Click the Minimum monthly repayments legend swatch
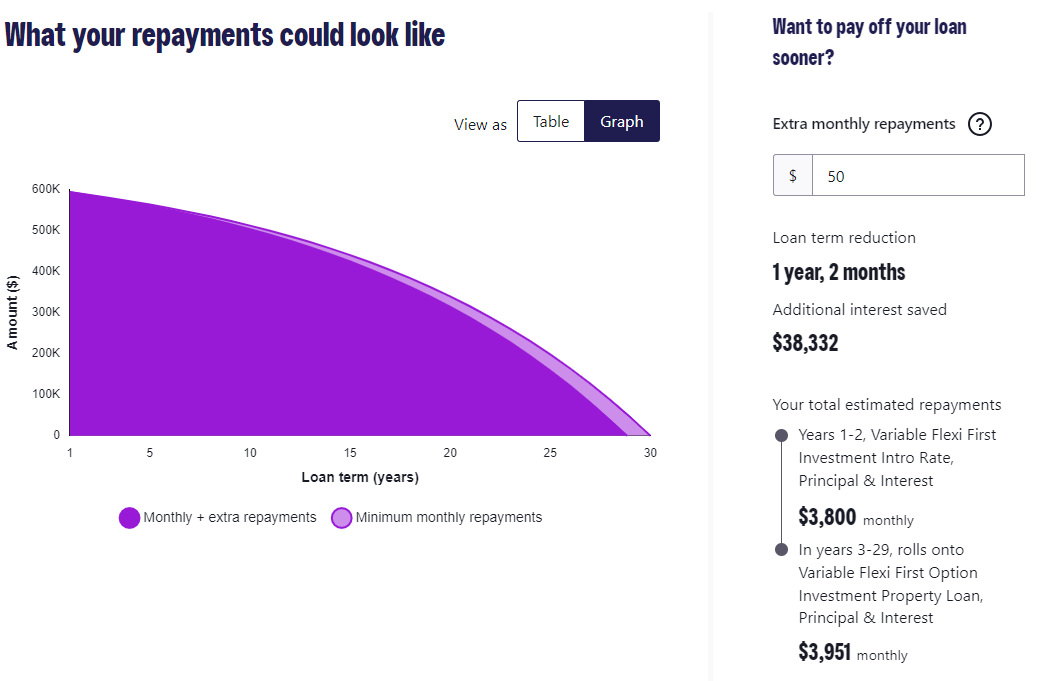 [341, 517]
